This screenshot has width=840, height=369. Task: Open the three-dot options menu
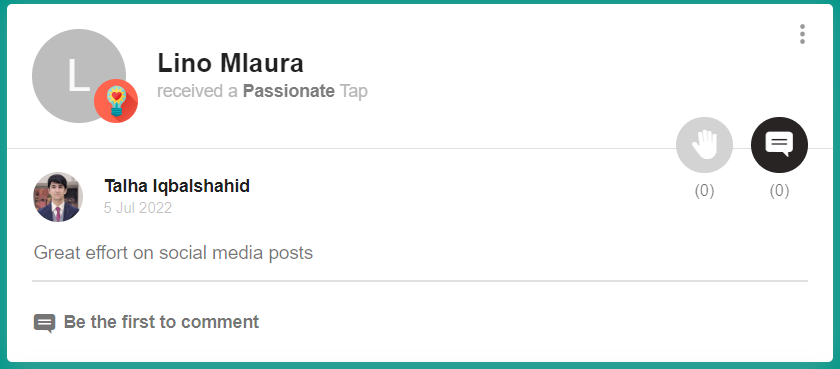point(802,34)
